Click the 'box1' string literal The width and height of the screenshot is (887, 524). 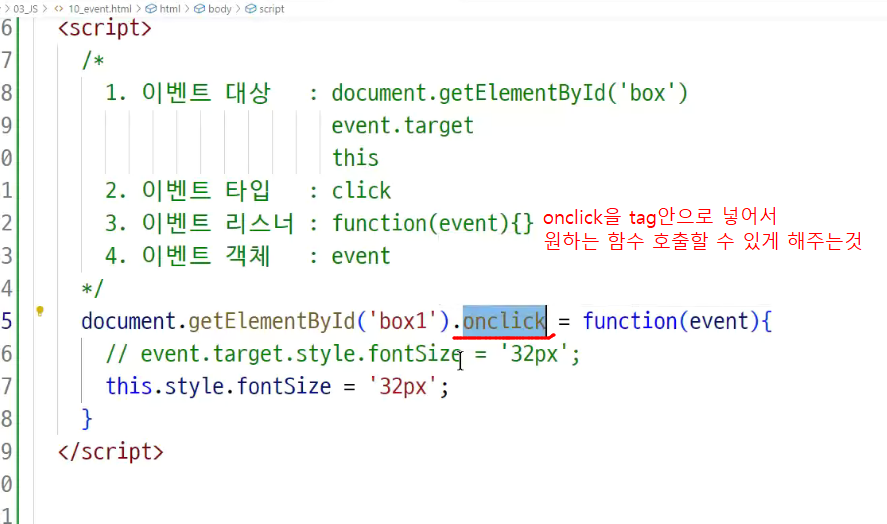tap(402, 321)
